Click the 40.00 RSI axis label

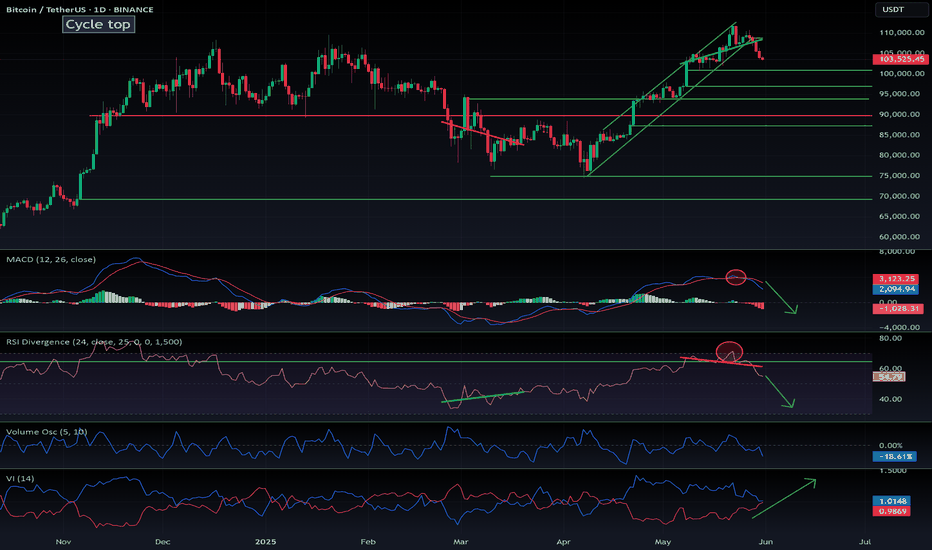(890, 399)
